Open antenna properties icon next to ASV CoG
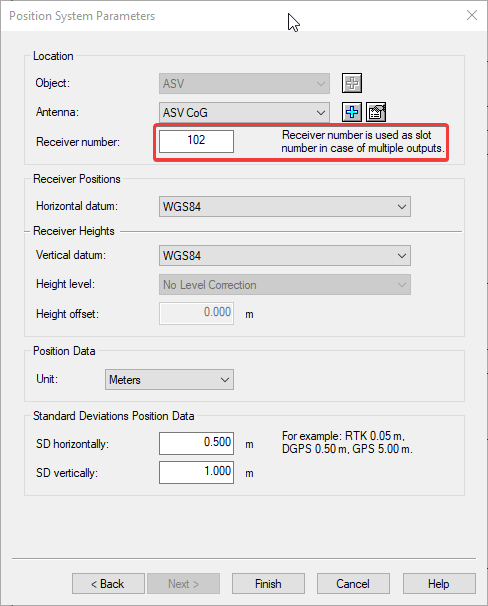This screenshot has height=606, width=488. coord(376,112)
